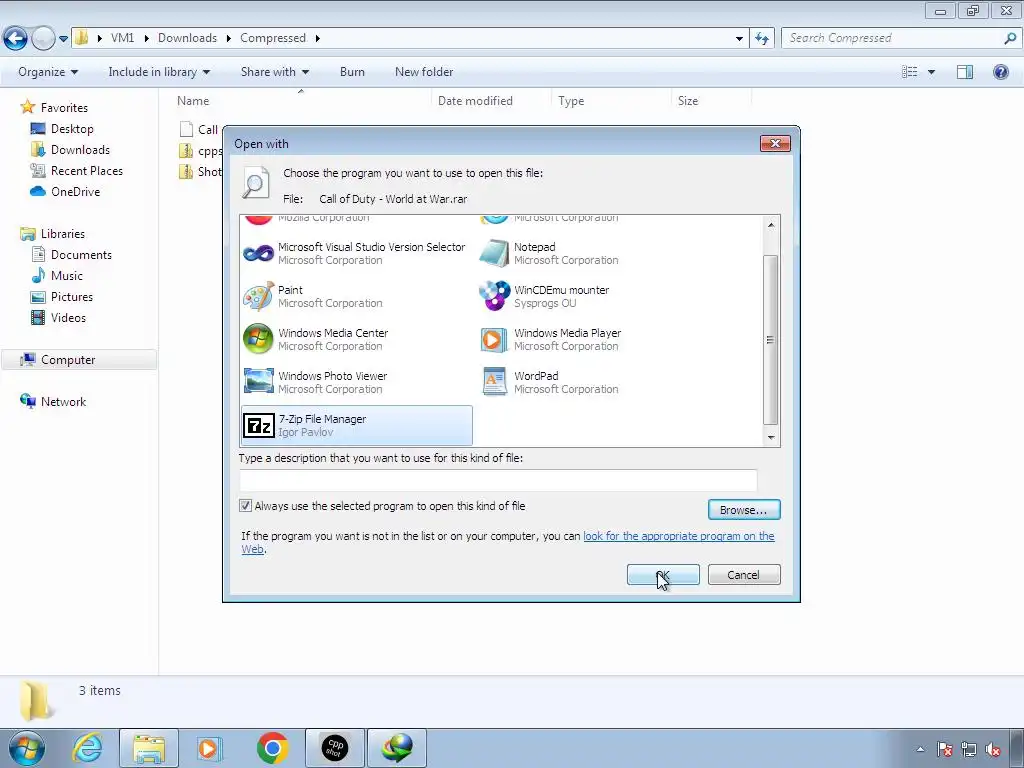Screen dimensions: 1024x768
Task: Expand arrow after Compressed in address bar
Action: pos(317,39)
